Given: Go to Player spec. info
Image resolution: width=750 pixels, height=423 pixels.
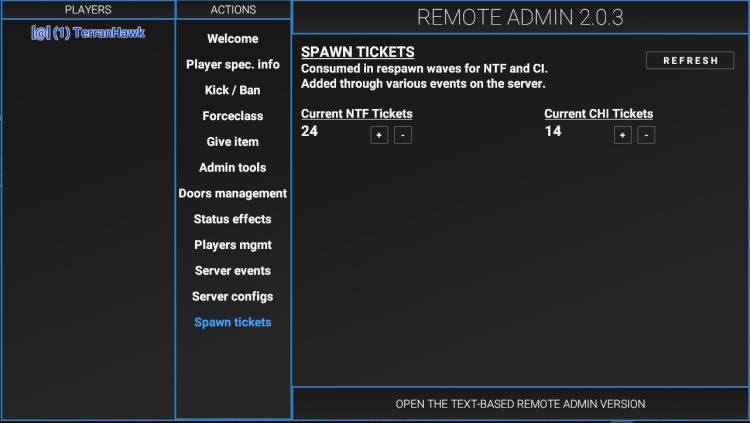Looking at the screenshot, I should click(x=233, y=65).
